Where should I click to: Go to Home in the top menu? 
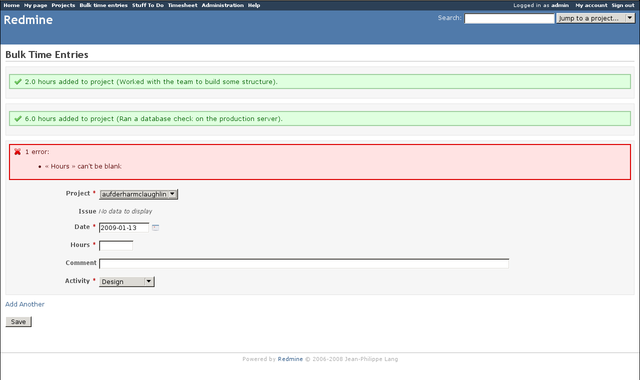11,5
